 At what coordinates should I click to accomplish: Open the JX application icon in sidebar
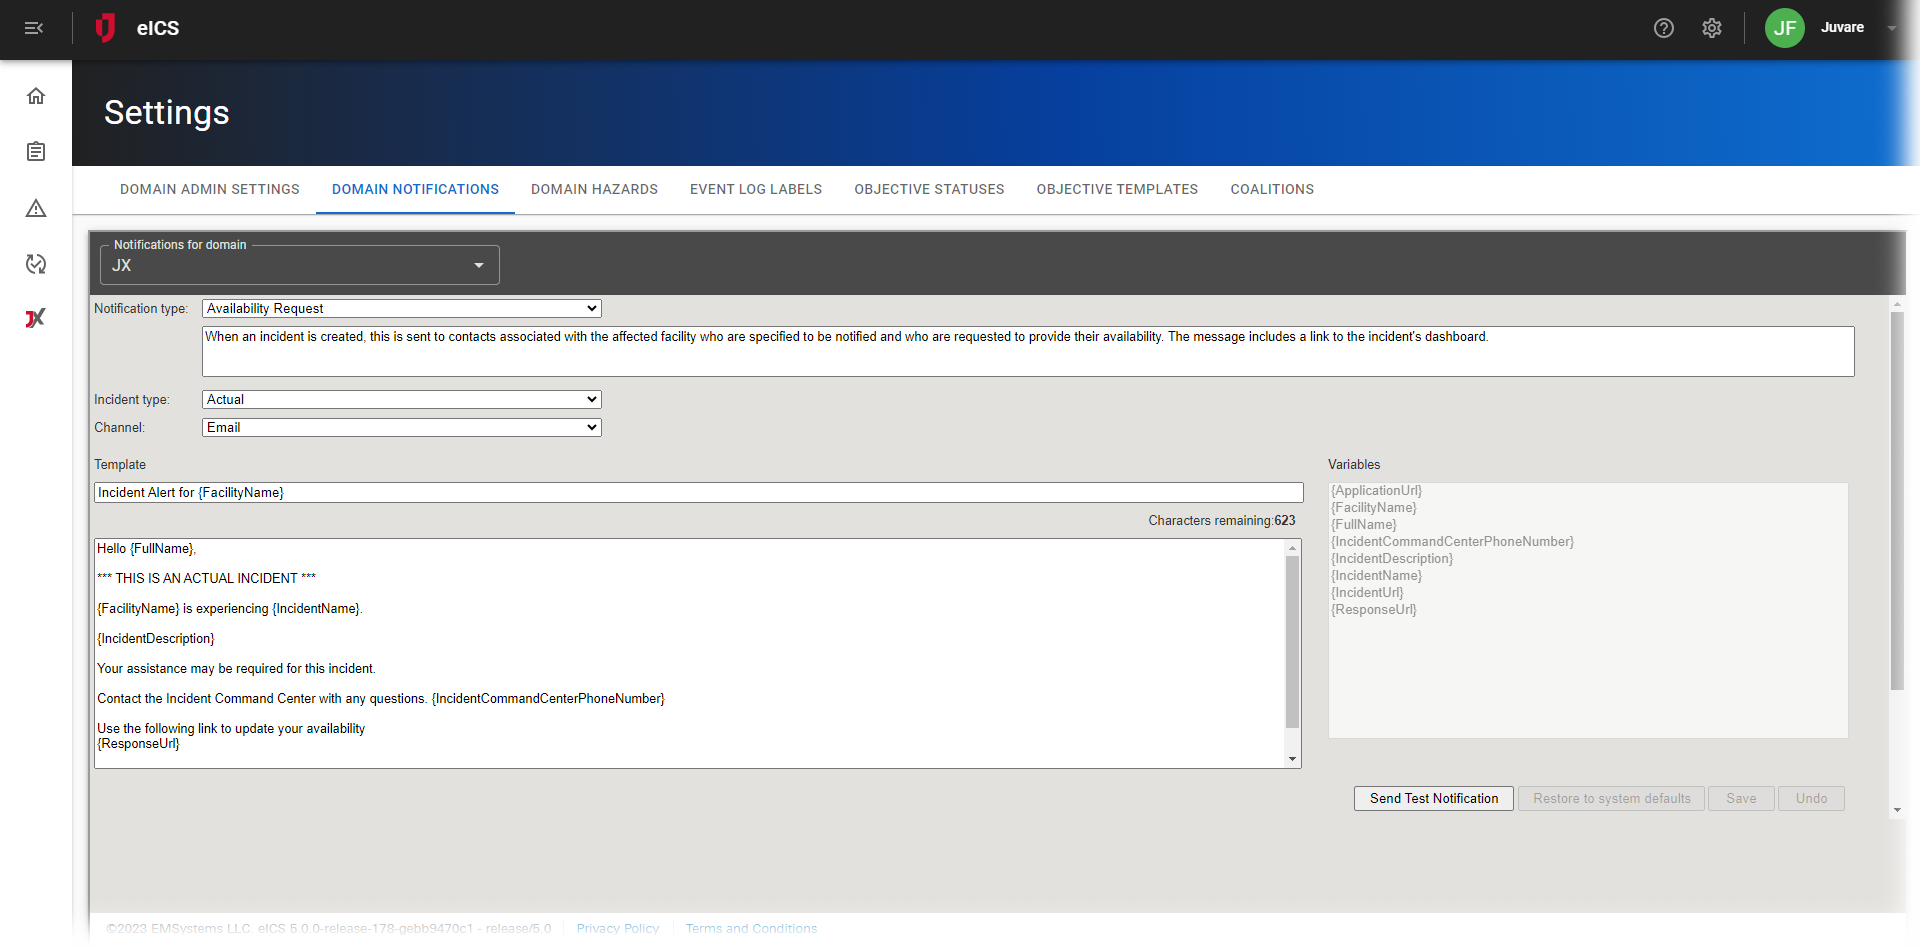pyautogui.click(x=36, y=318)
